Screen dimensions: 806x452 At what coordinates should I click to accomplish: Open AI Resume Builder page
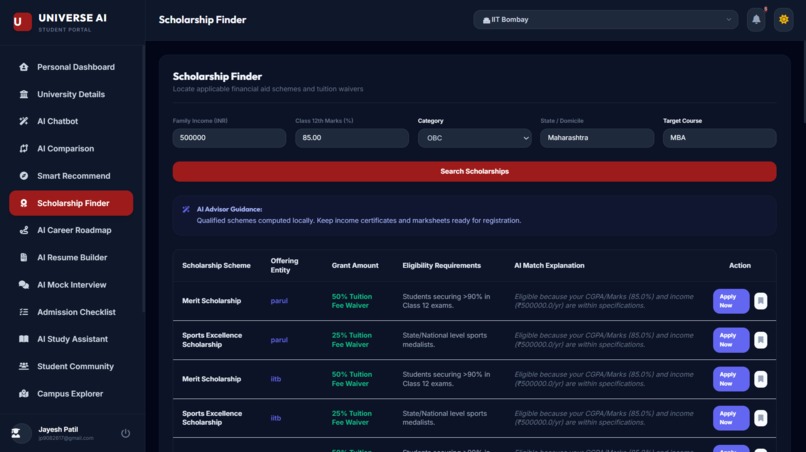(x=71, y=258)
